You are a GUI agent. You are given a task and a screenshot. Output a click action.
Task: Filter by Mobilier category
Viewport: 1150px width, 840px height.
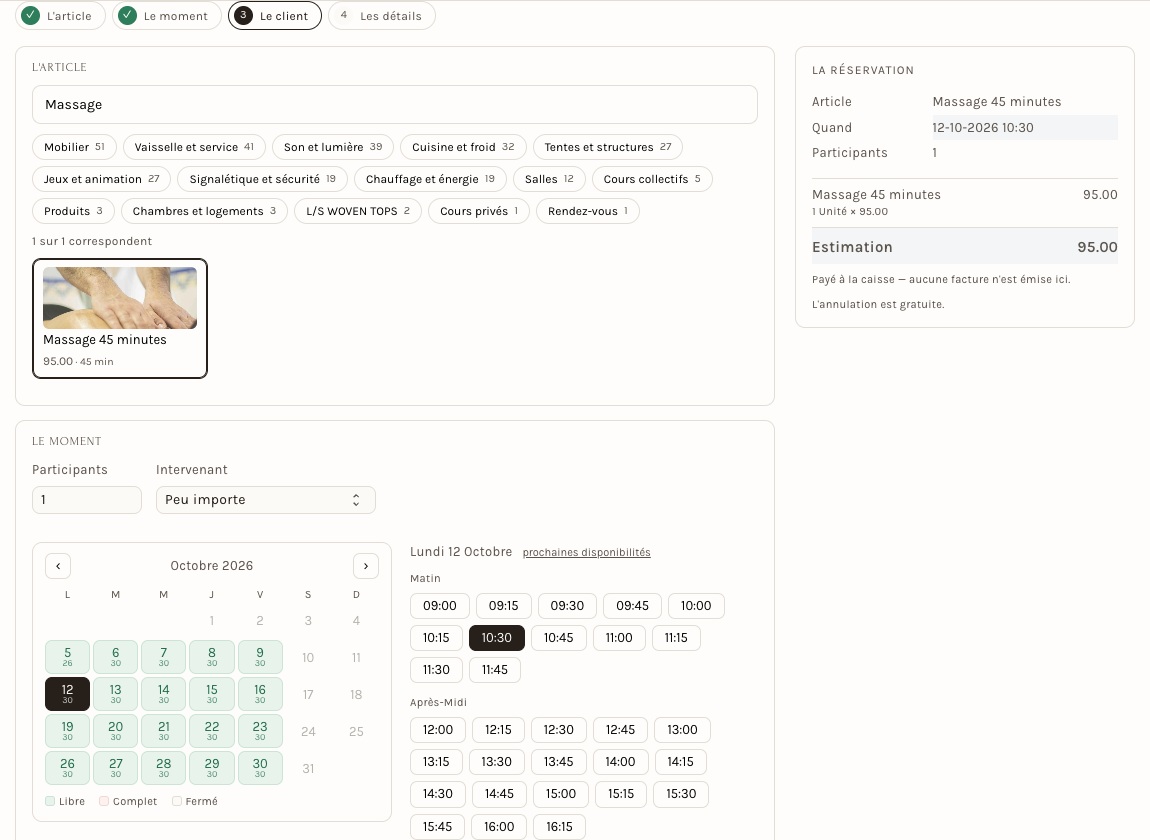[x=74, y=147]
